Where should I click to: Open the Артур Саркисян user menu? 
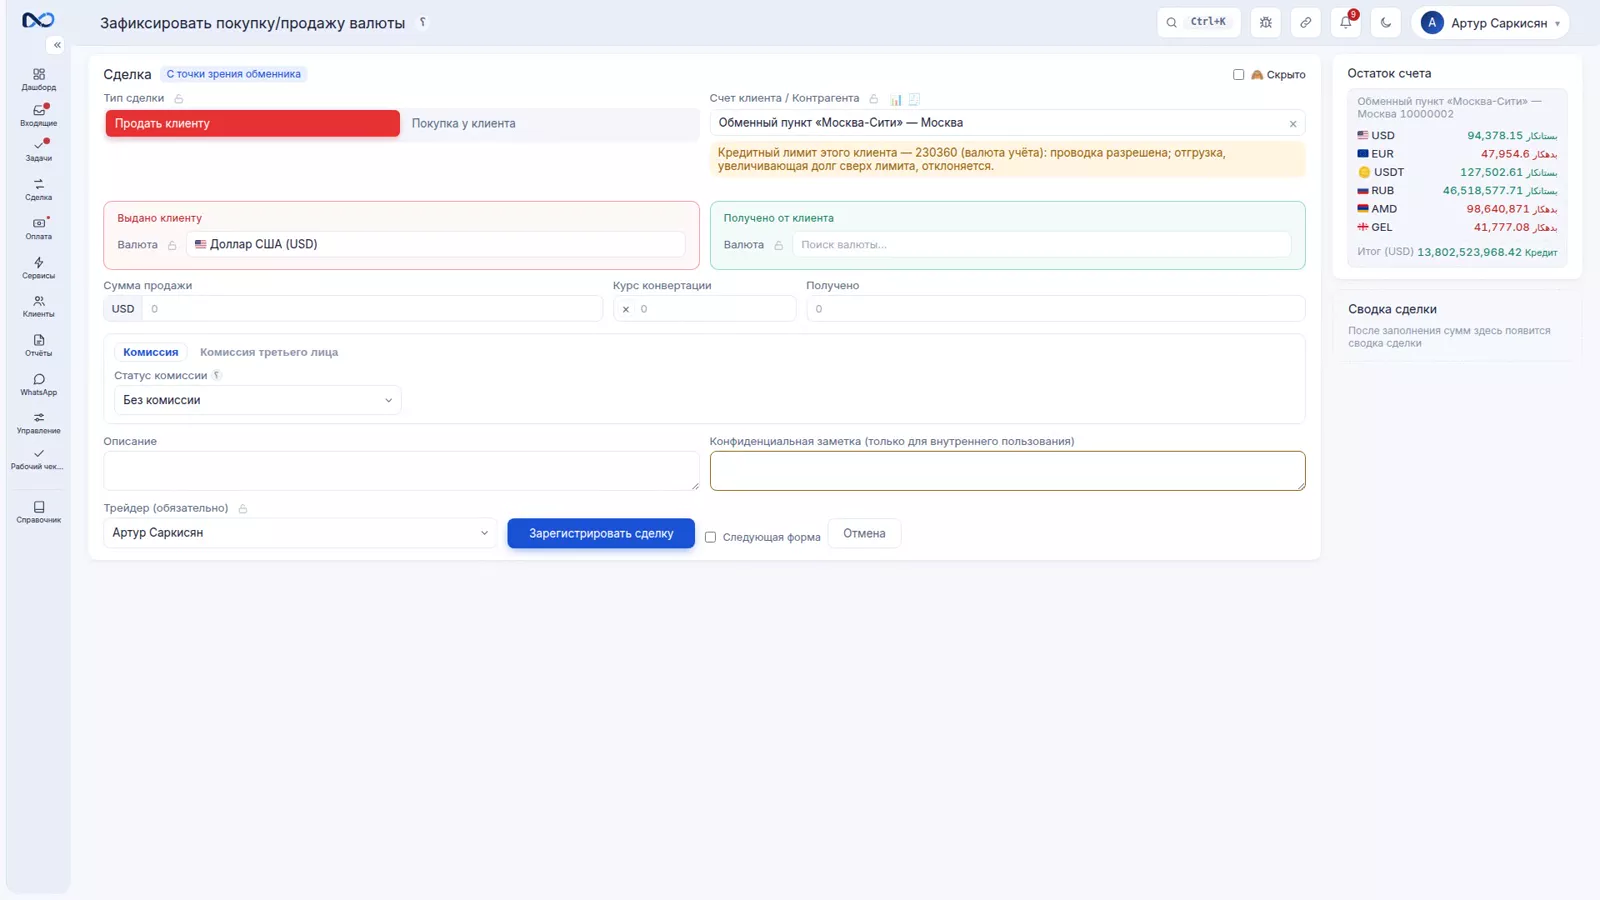[1490, 22]
